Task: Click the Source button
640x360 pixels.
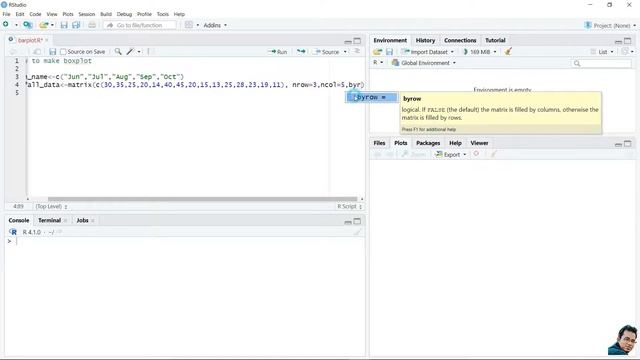Action: [x=327, y=52]
